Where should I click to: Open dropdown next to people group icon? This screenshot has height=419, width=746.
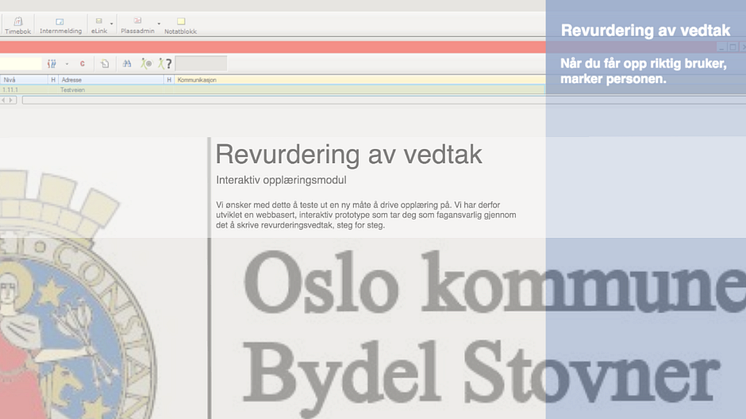(67, 64)
